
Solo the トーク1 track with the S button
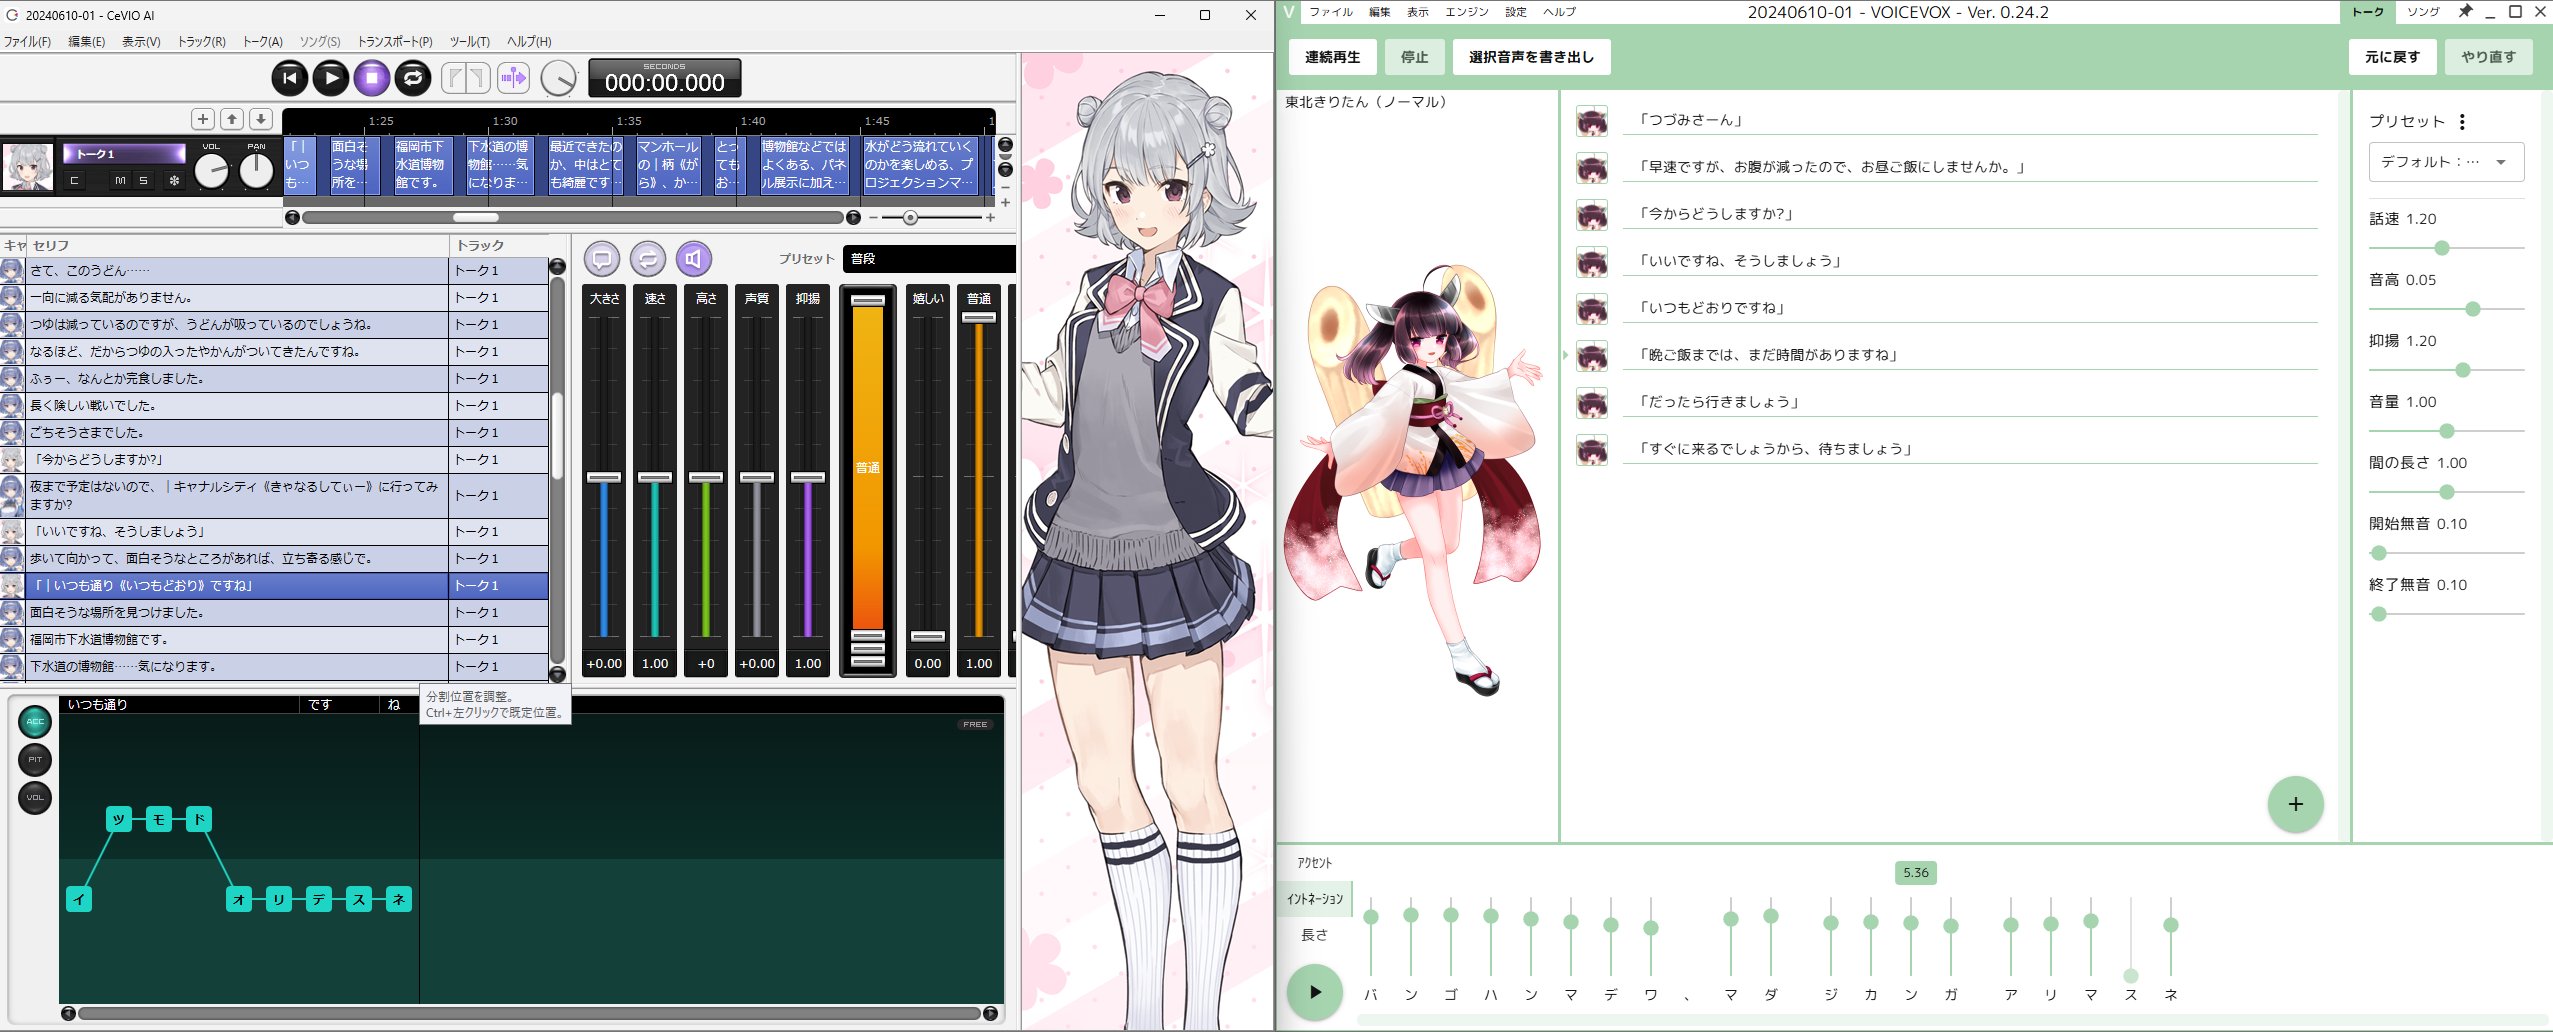(144, 181)
